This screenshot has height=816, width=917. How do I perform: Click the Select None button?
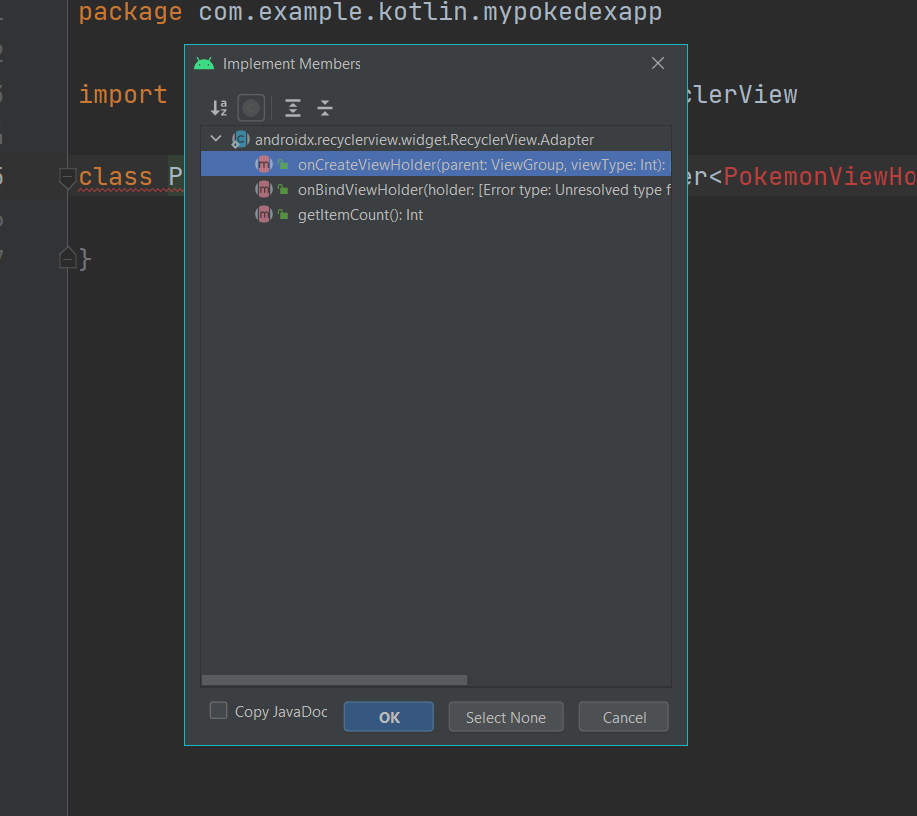tap(506, 717)
